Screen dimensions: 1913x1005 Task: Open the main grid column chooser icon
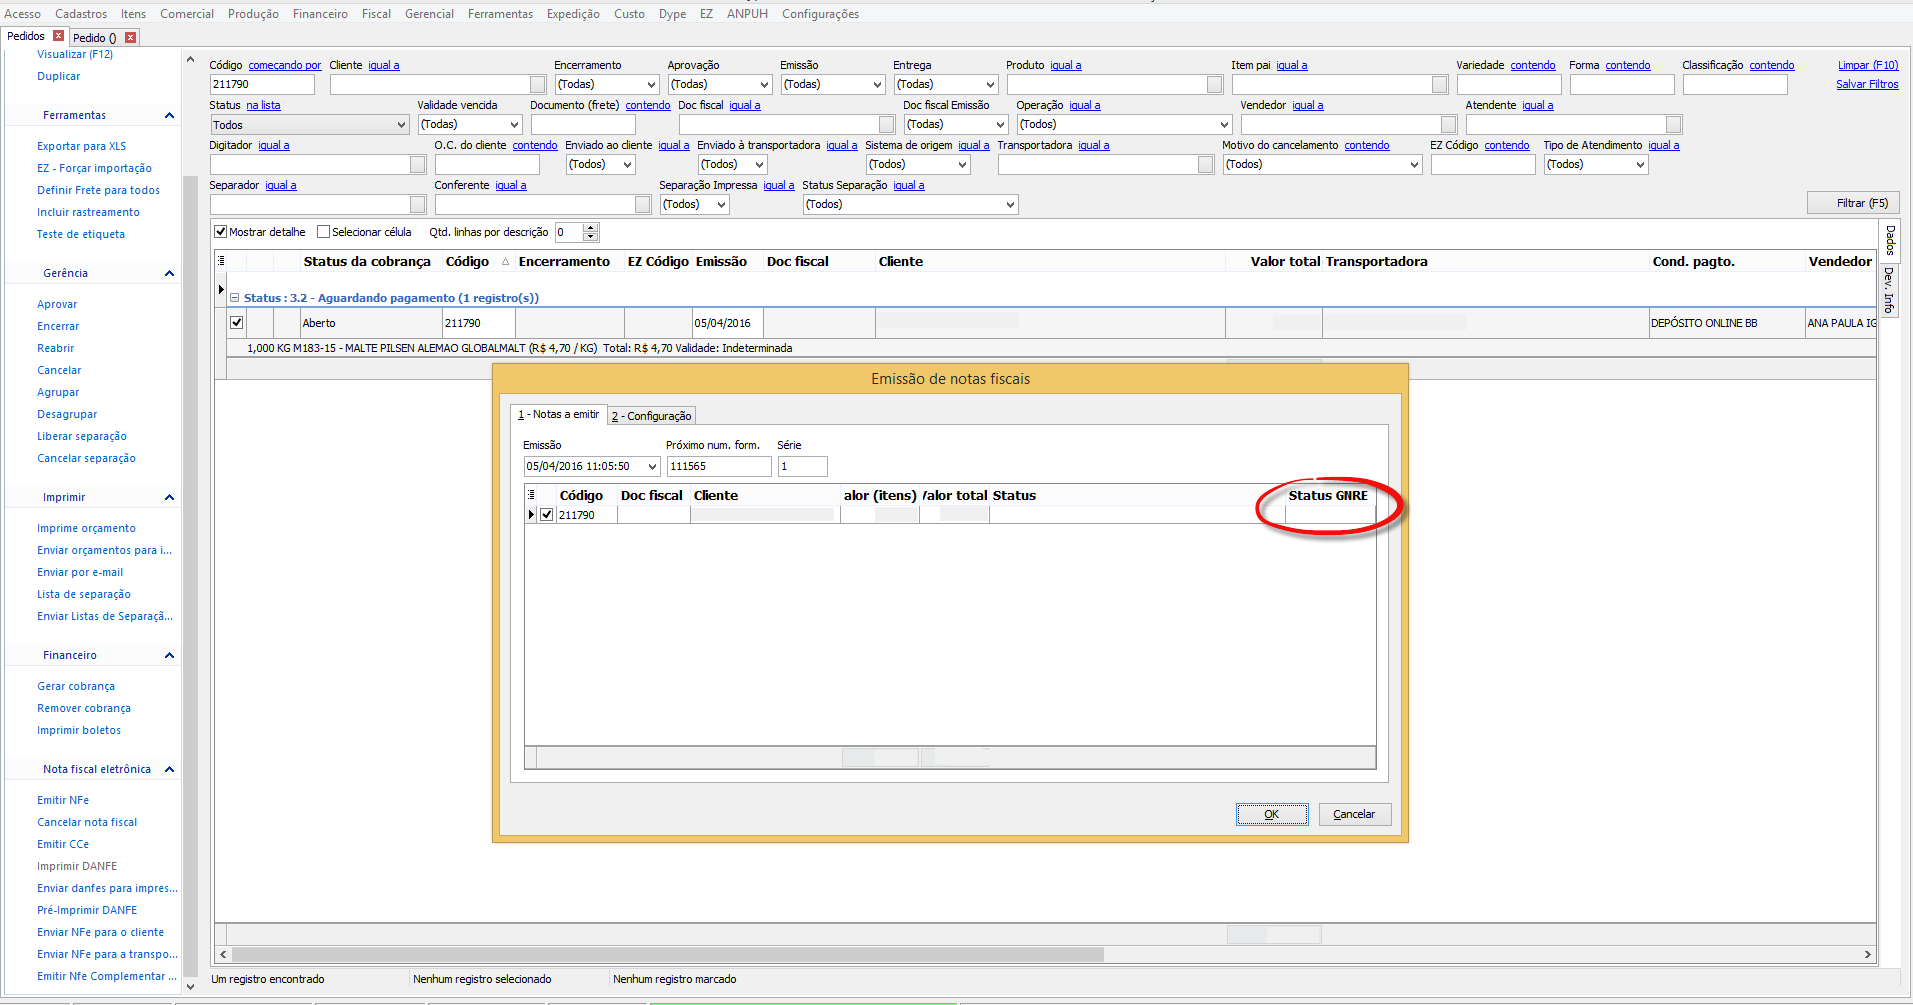221,261
